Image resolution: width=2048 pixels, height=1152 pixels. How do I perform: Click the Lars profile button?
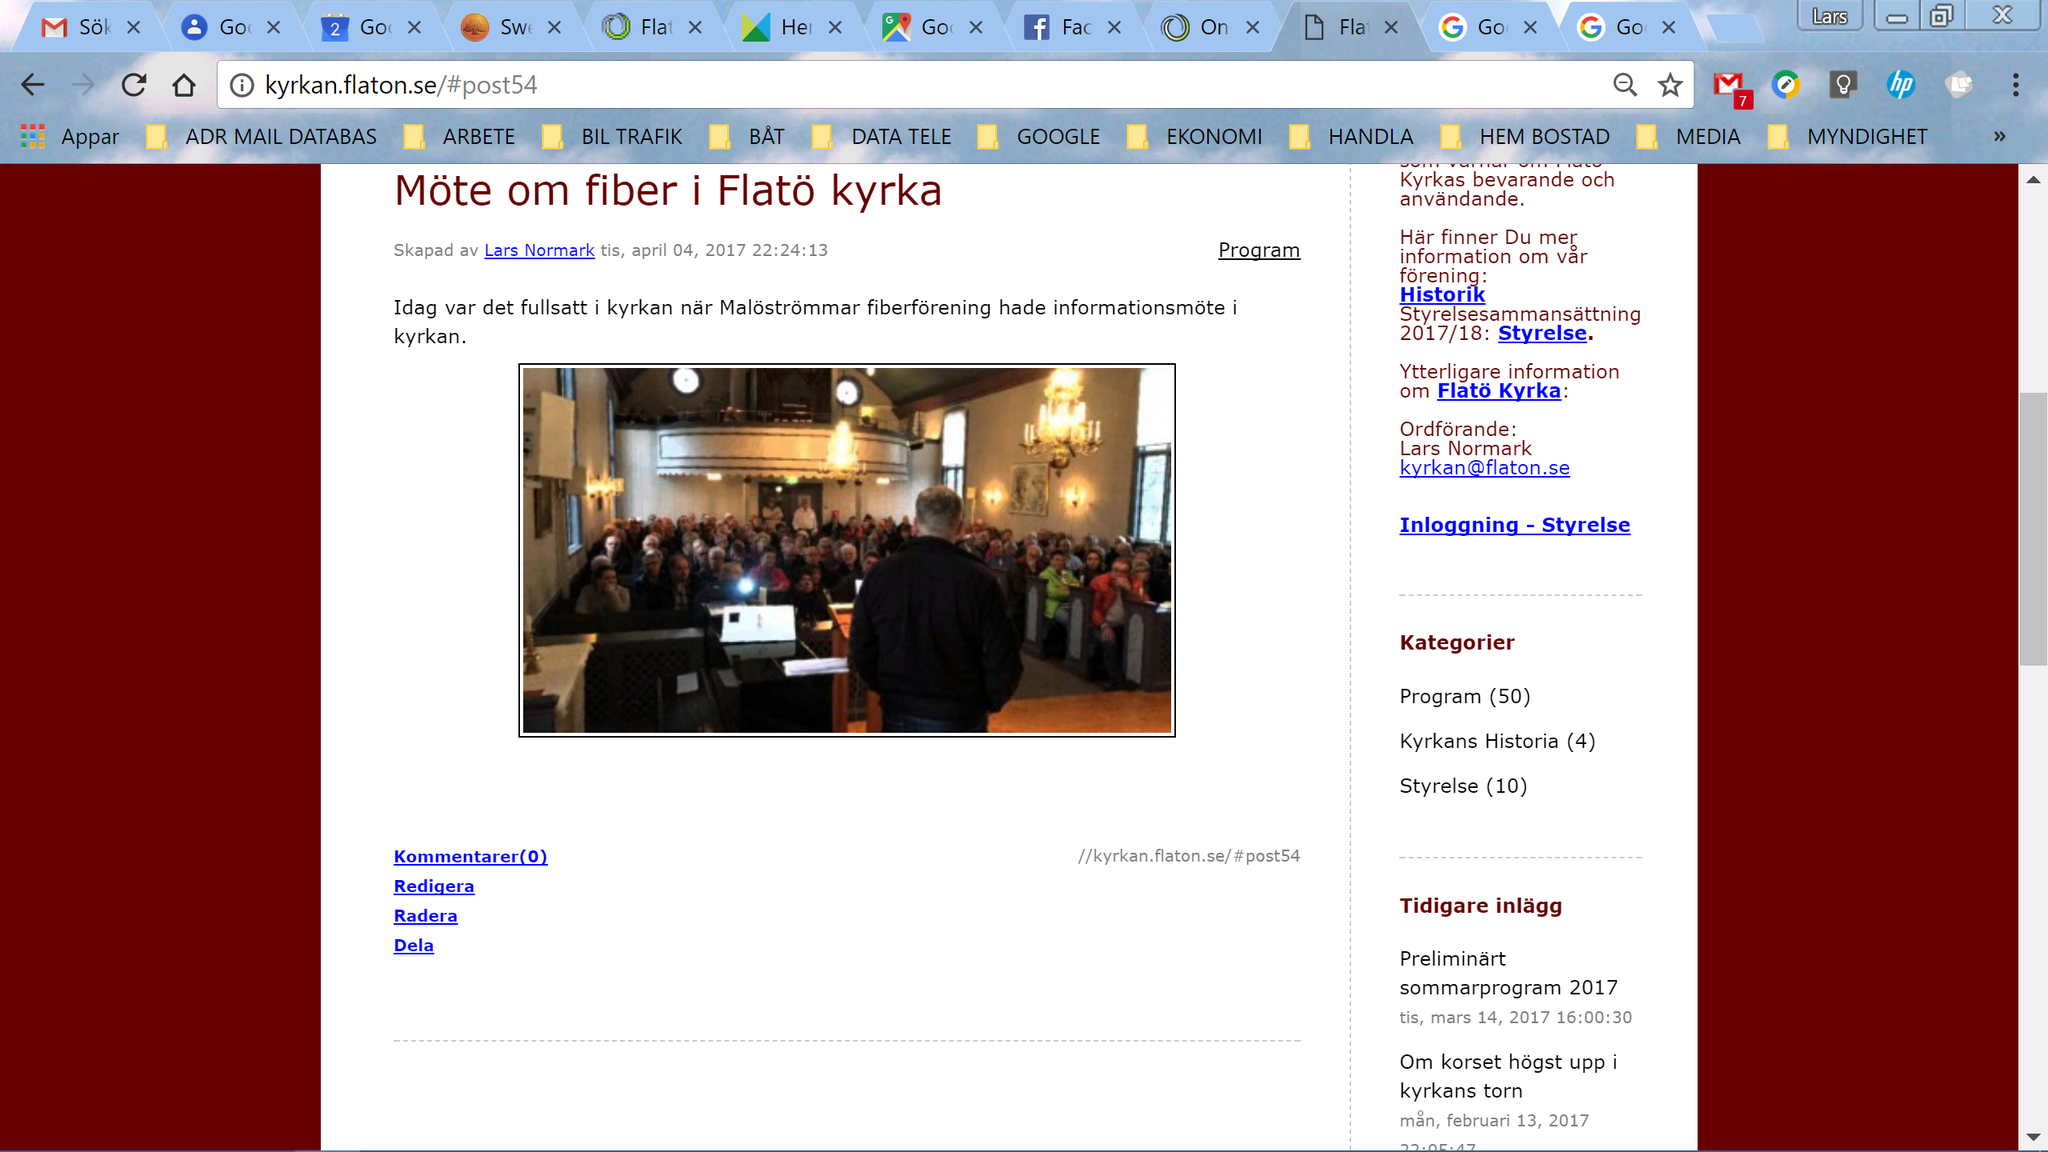pos(1829,16)
